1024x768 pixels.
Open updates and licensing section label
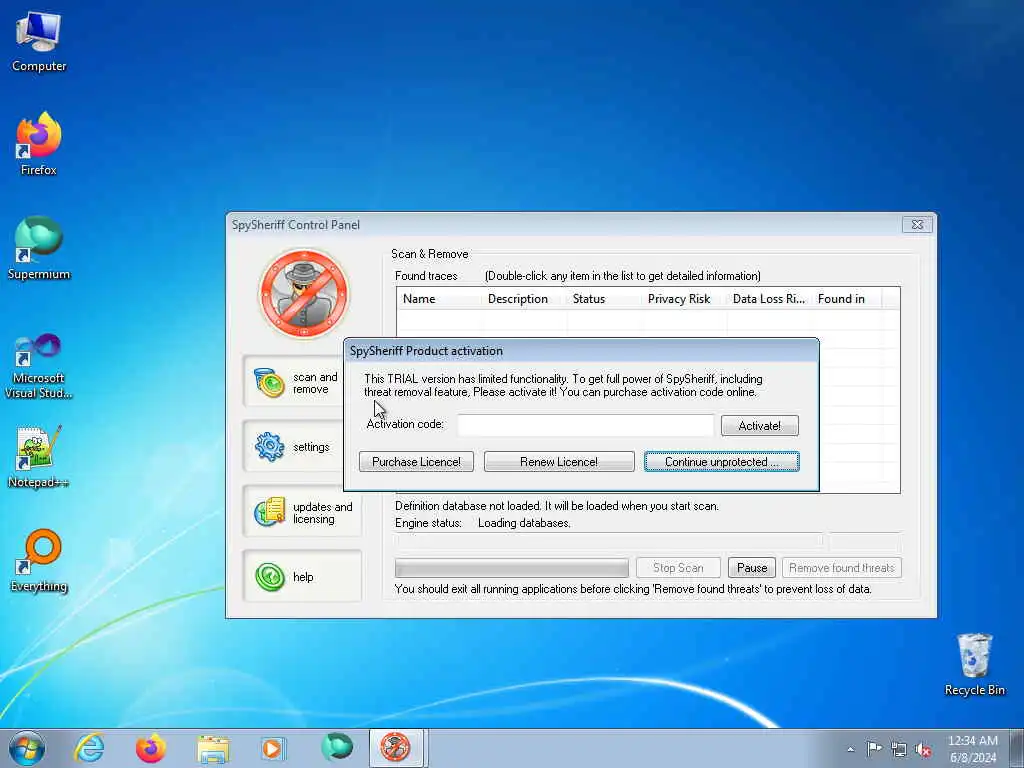322,513
